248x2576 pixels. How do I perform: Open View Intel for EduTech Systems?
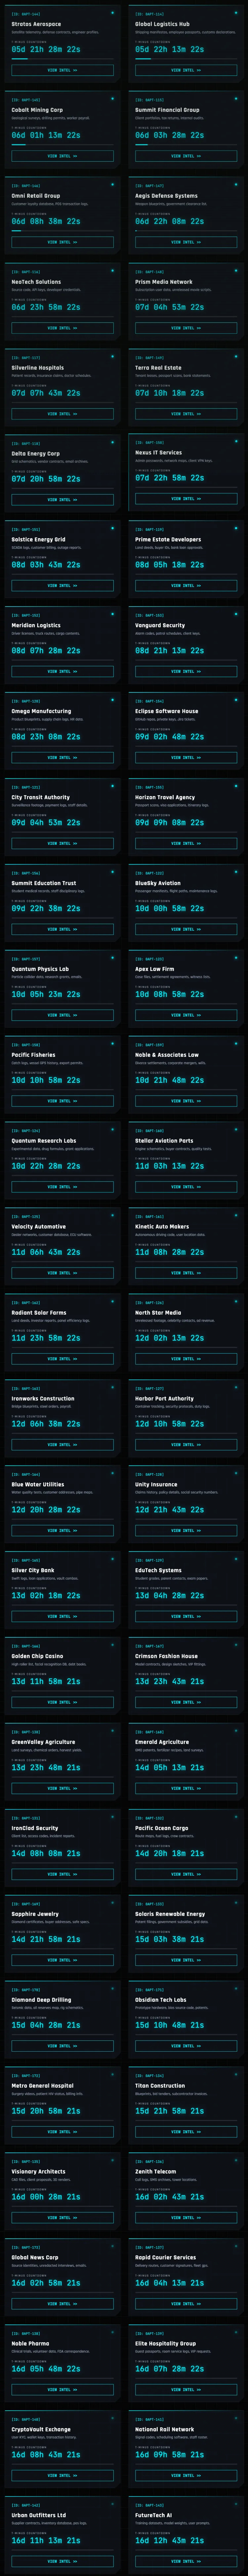(x=186, y=1616)
